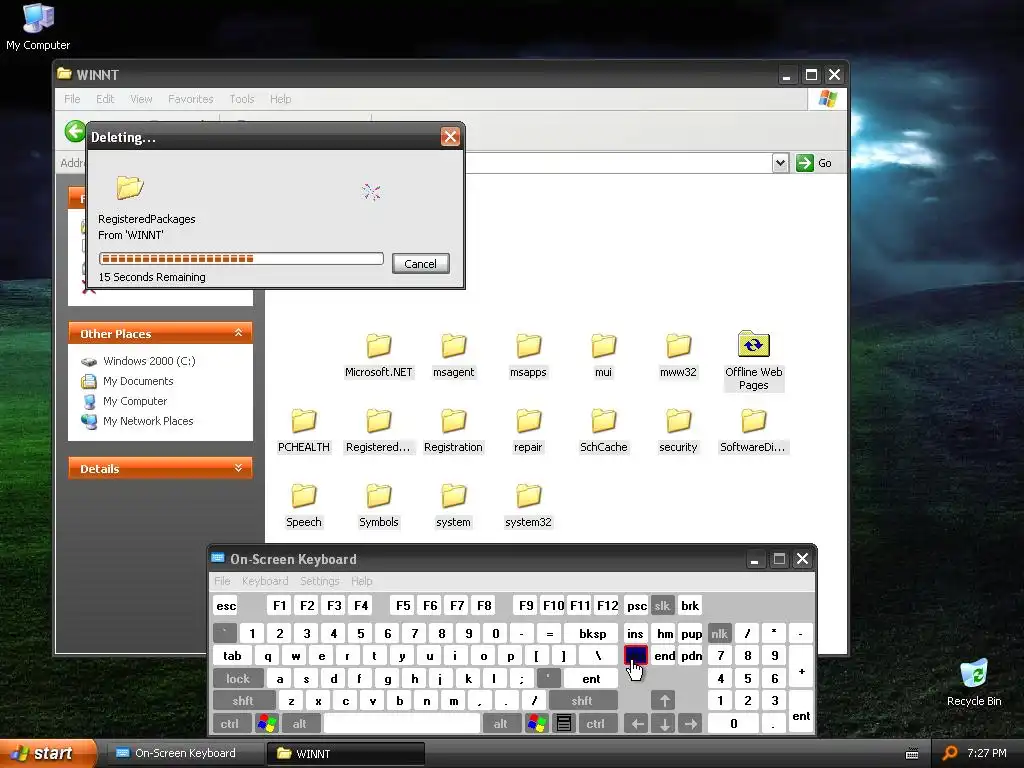This screenshot has height=768, width=1024.
Task: Toggle the left ctrl key
Action: (230, 723)
